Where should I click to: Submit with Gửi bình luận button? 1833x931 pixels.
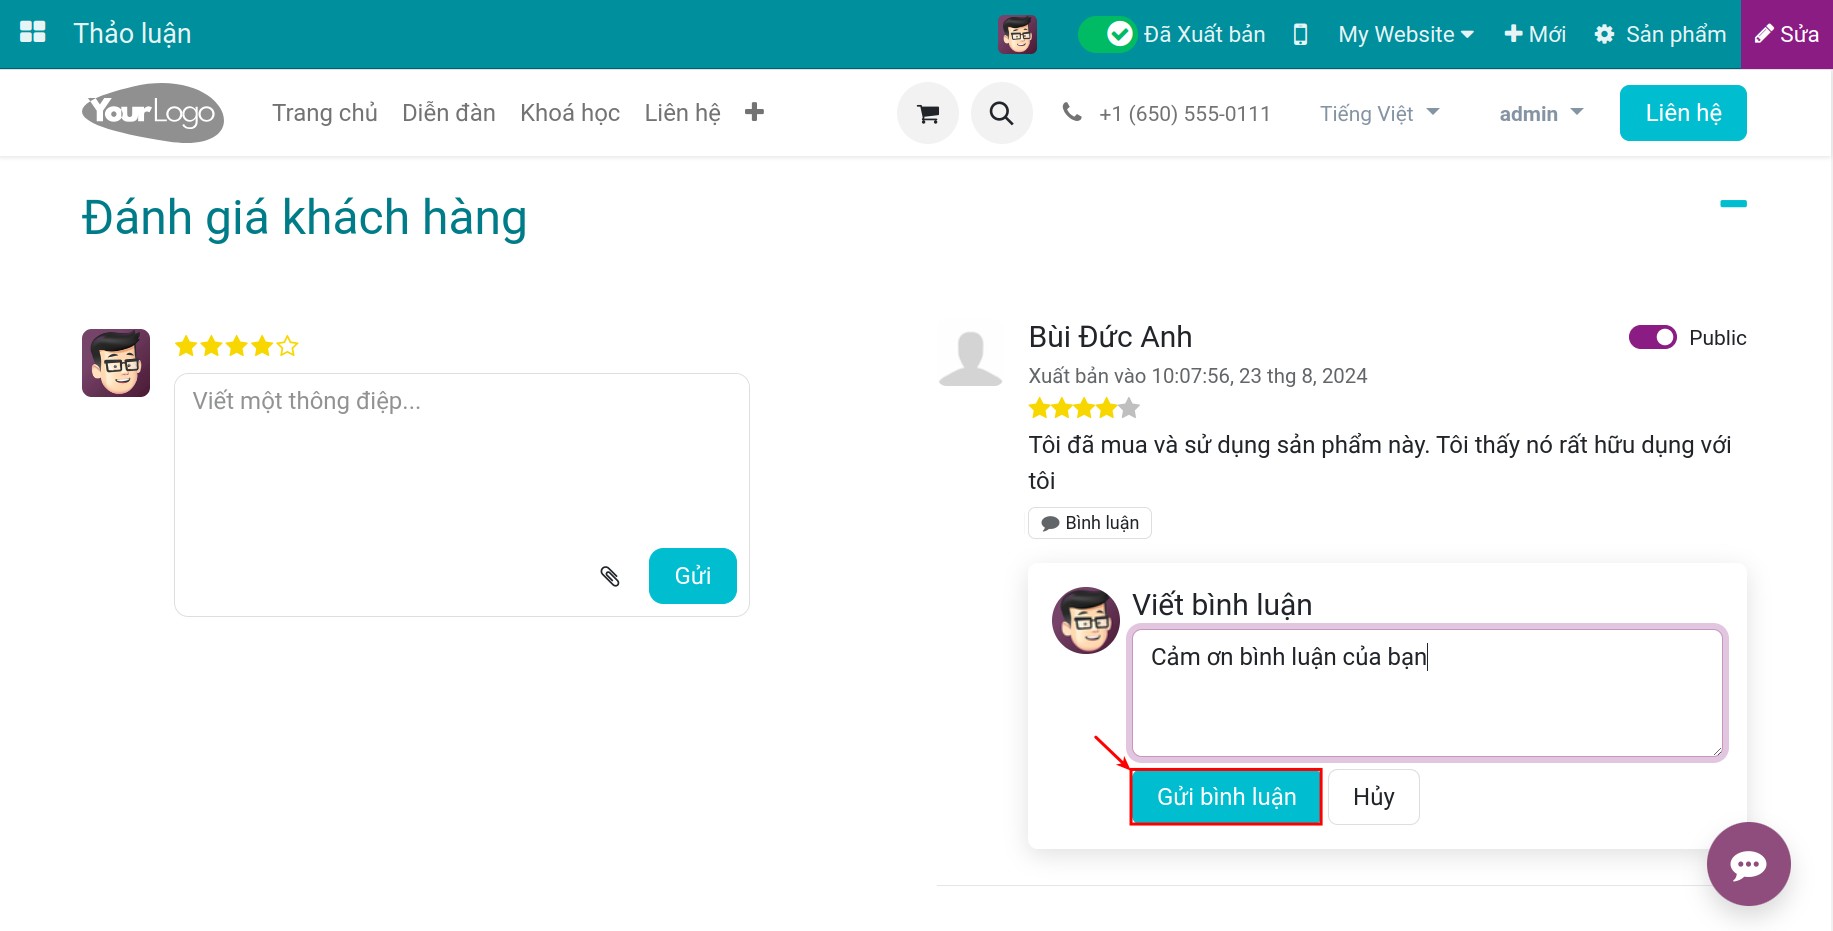click(x=1226, y=797)
